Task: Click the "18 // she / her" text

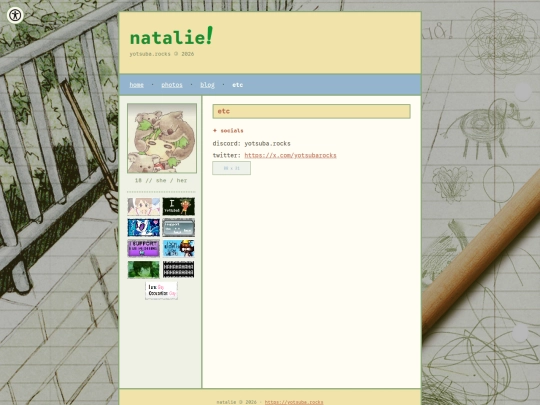Action: pyautogui.click(x=161, y=180)
